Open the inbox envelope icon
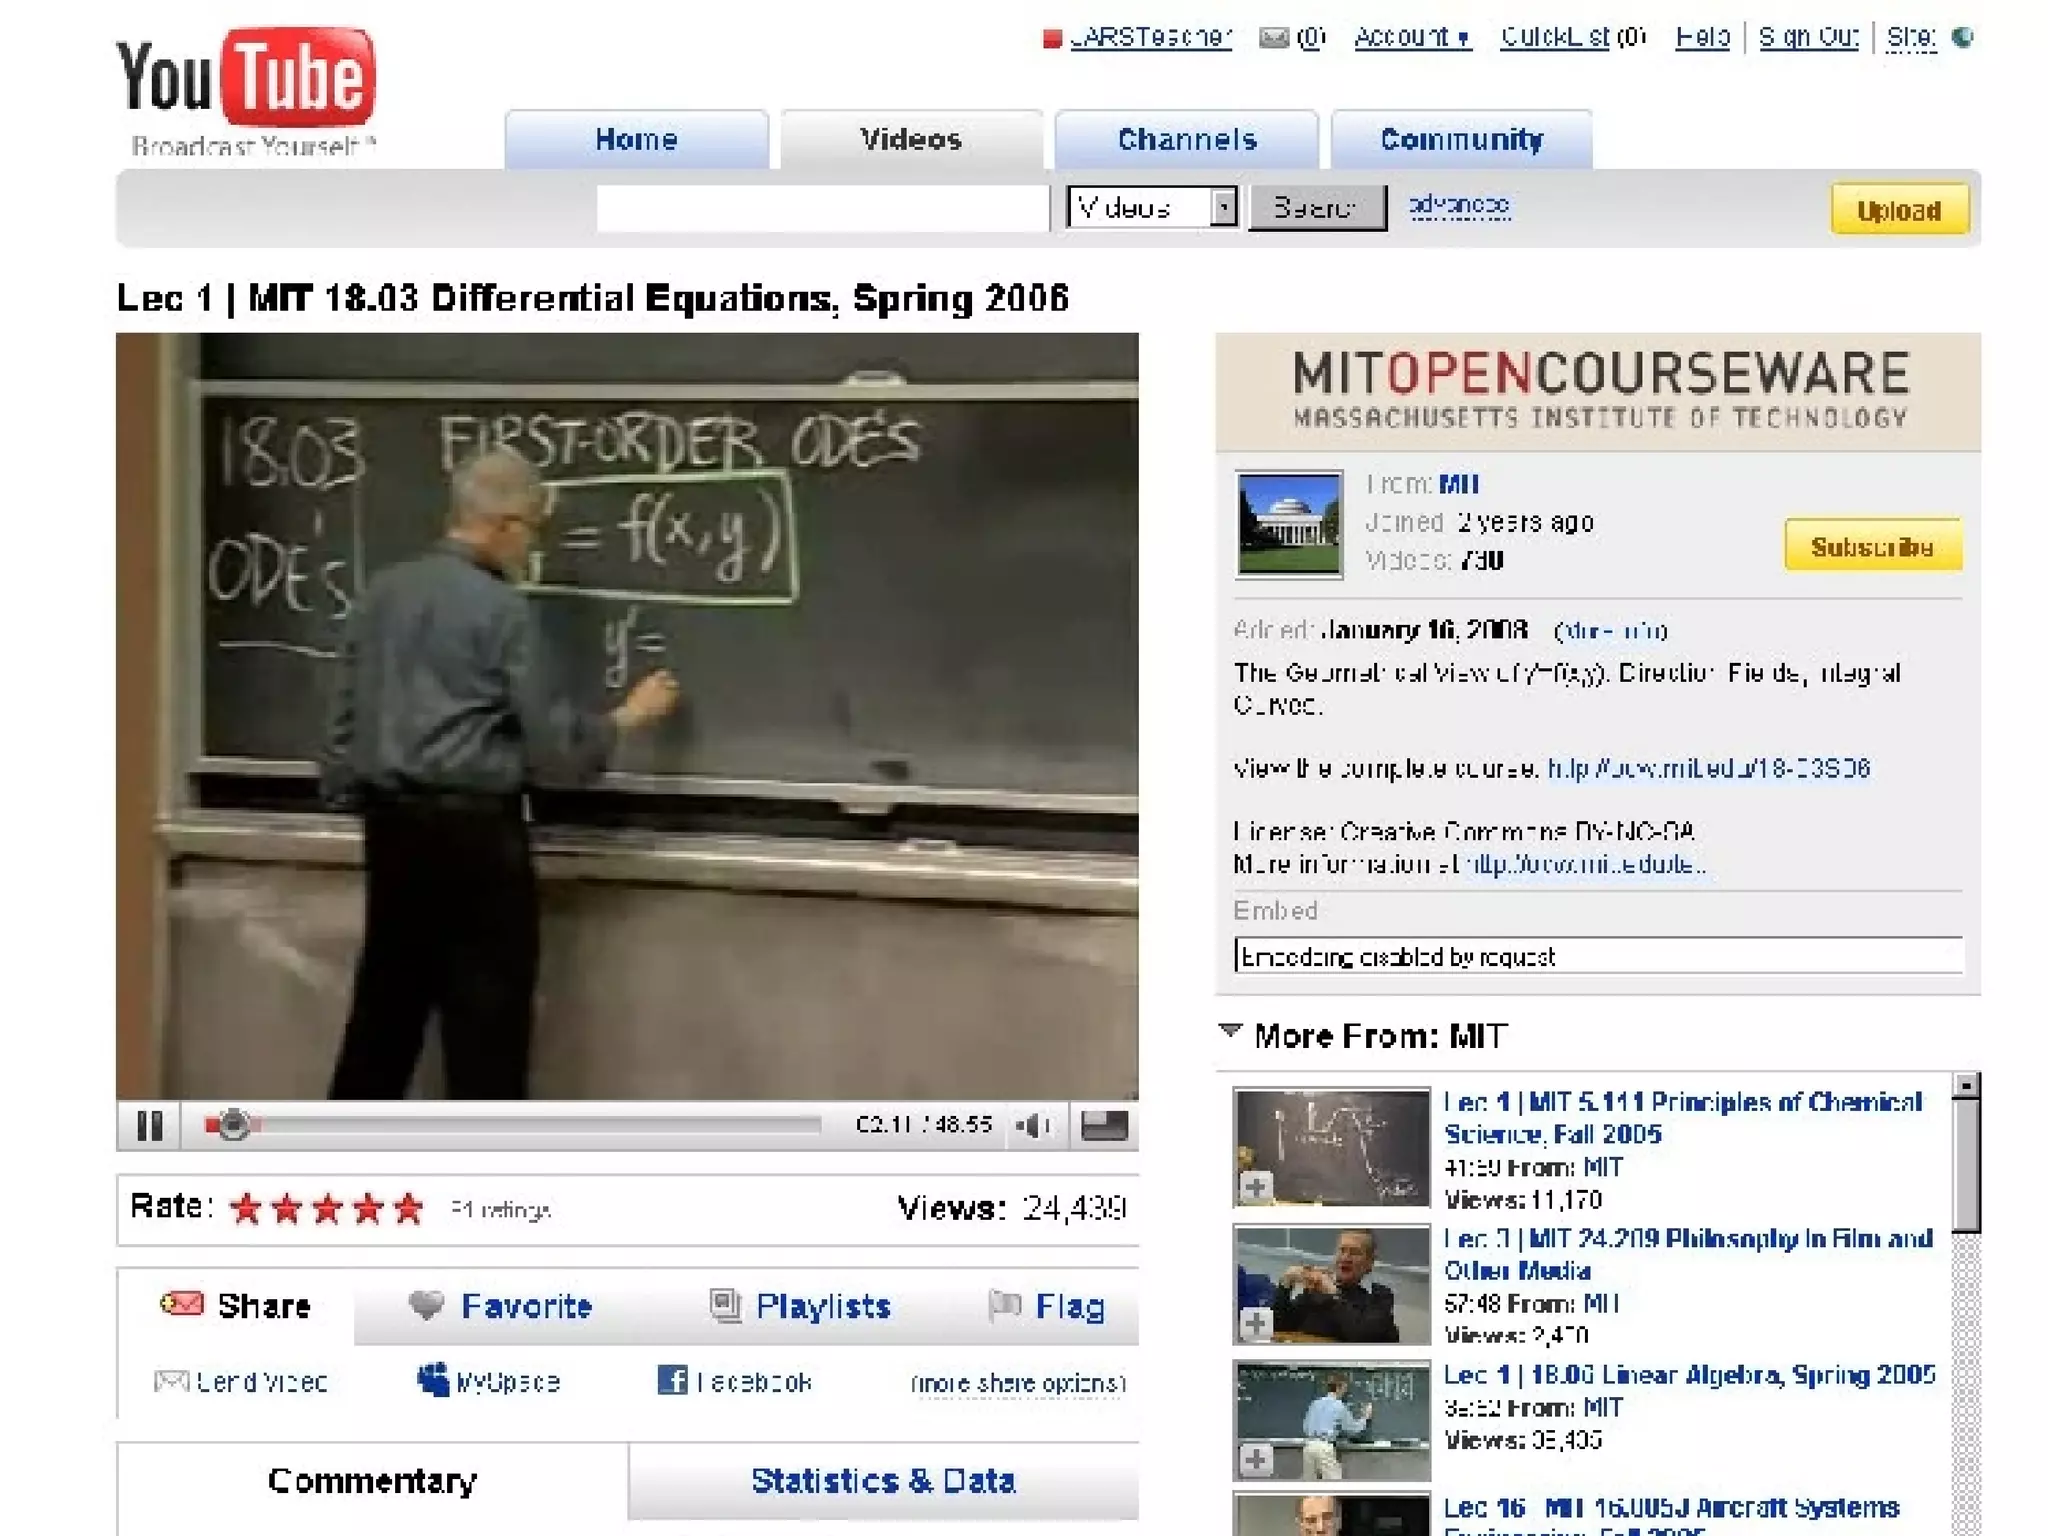 1273,38
